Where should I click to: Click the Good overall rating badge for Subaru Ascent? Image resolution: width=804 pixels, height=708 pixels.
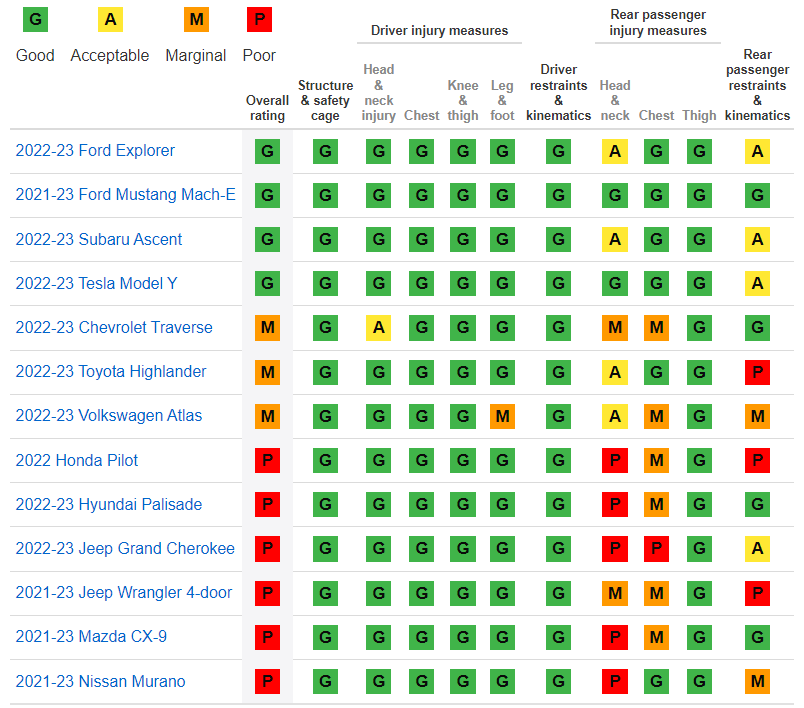pos(267,240)
